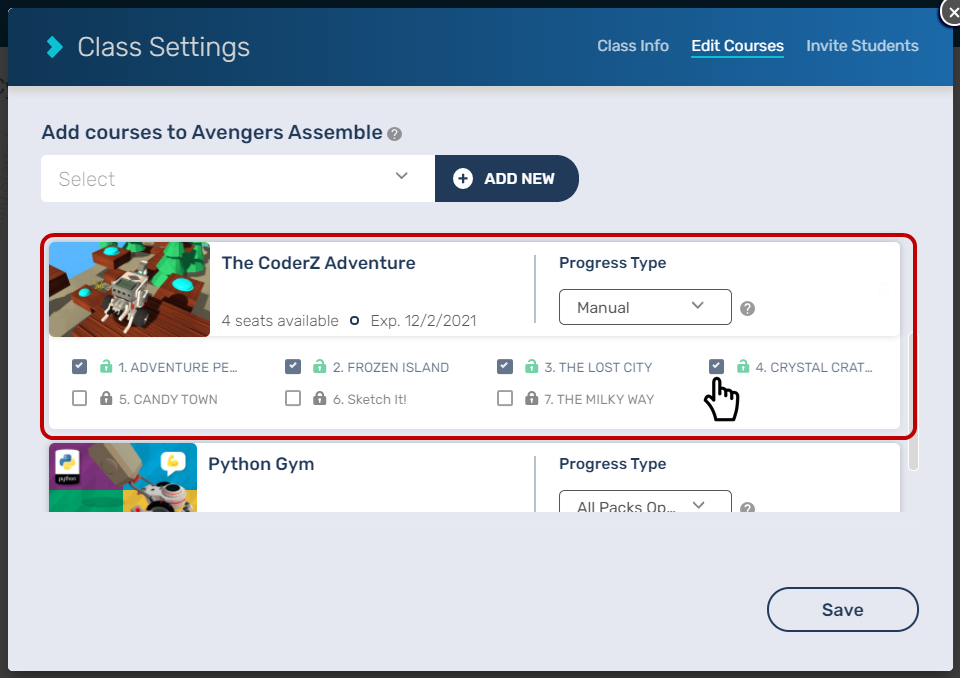Select the Edit Courses tab
The height and width of the screenshot is (678, 960).
[x=737, y=46]
